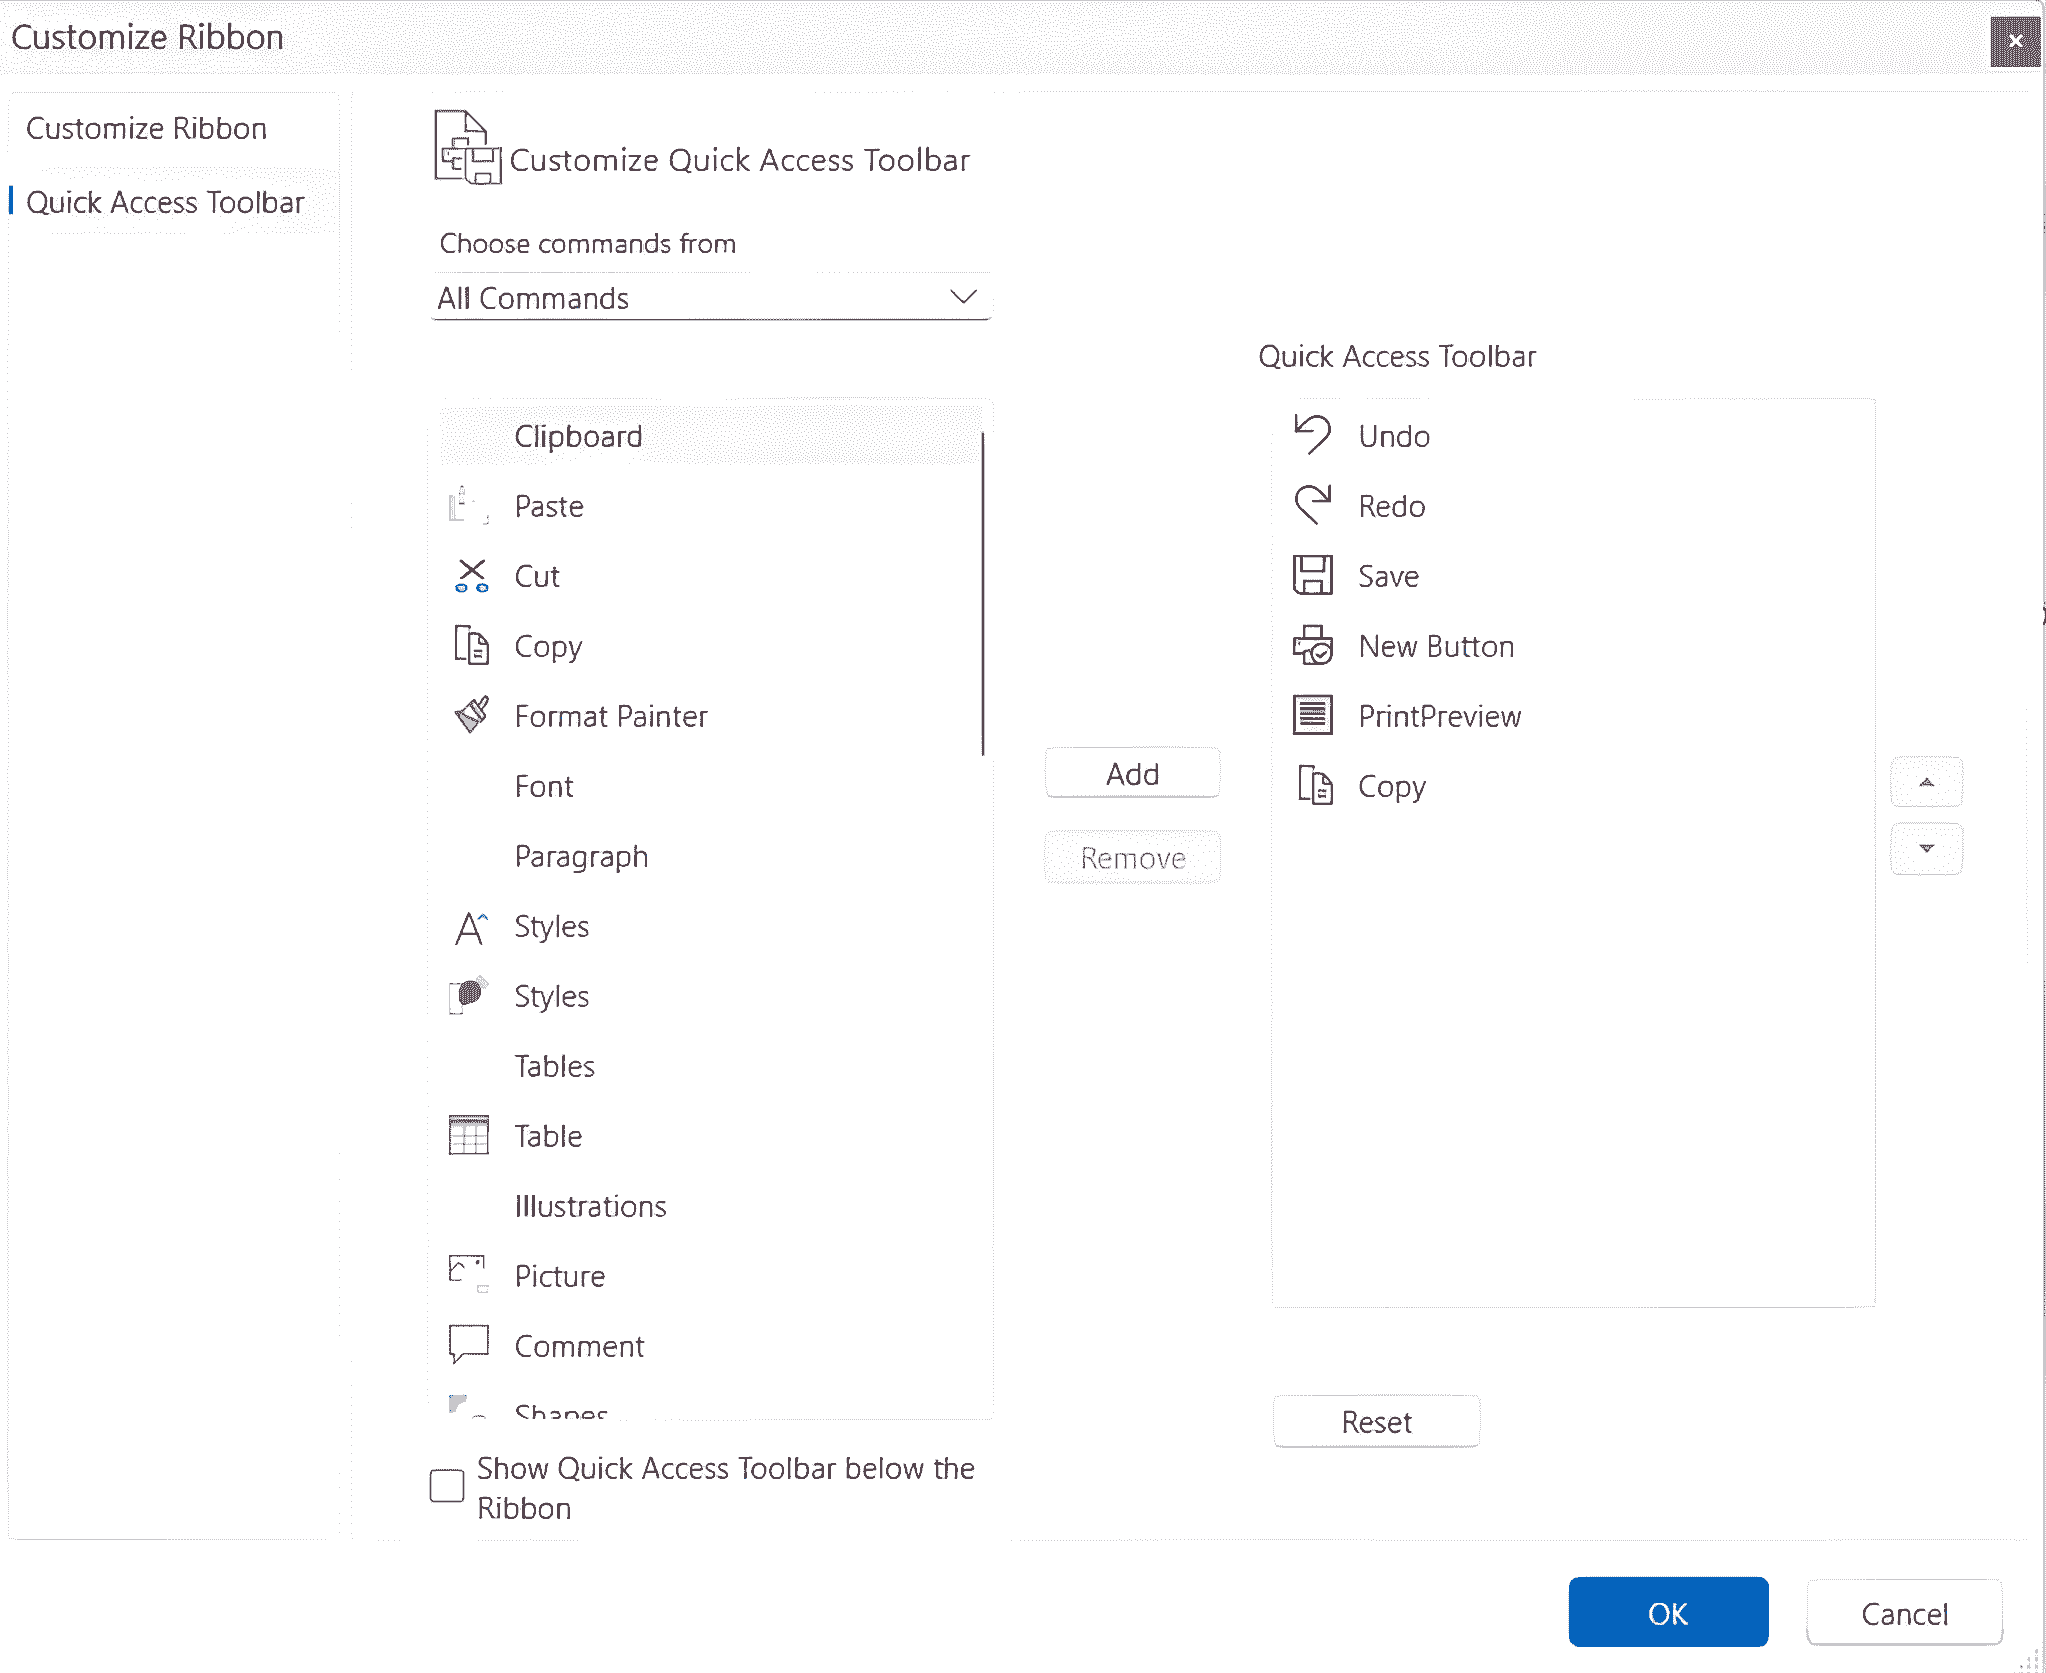Select the Format Painter command

[x=610, y=716]
